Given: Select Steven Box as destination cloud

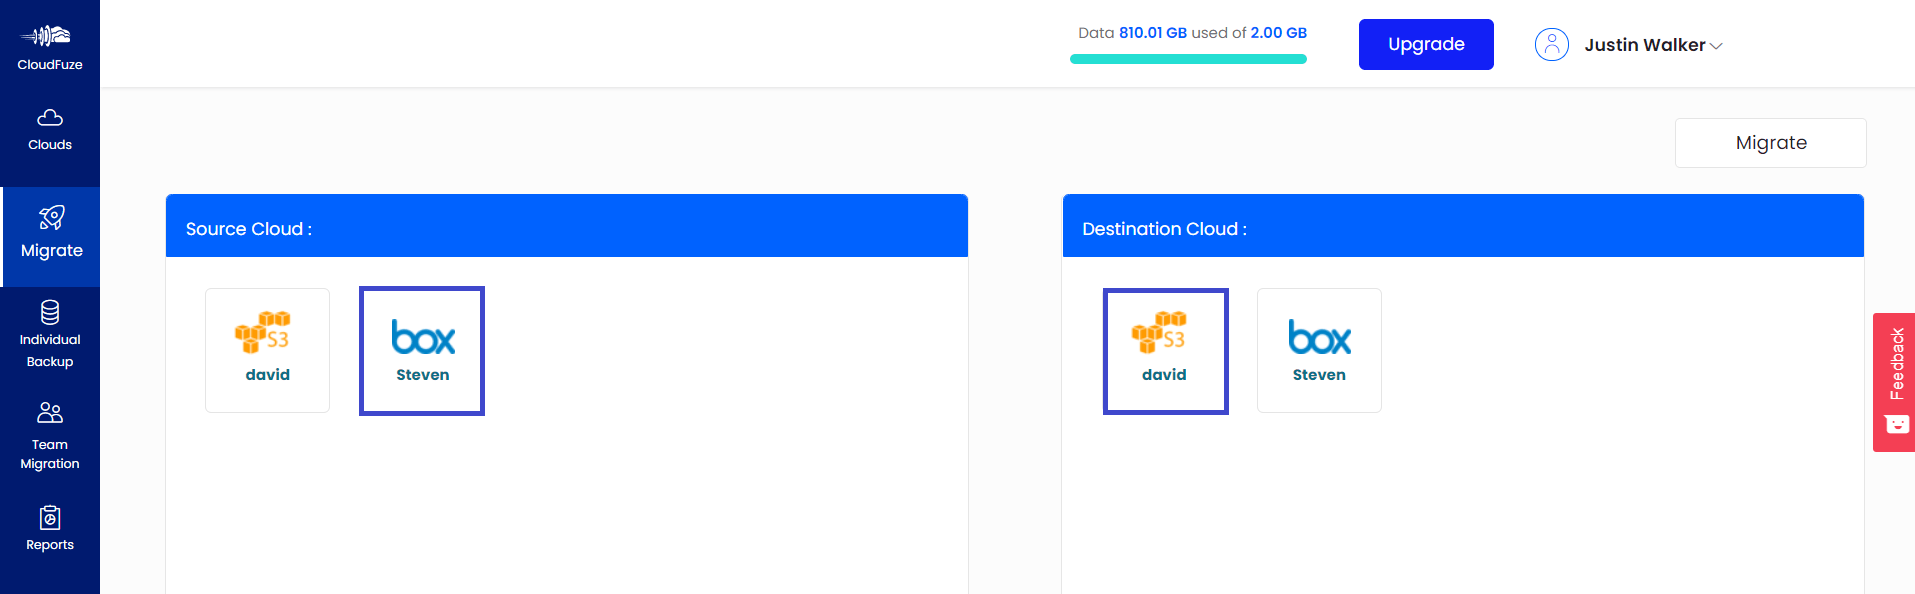Looking at the screenshot, I should tap(1319, 350).
